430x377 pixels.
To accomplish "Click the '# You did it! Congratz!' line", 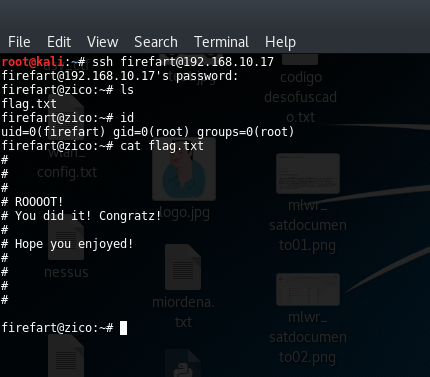I will [x=81, y=216].
